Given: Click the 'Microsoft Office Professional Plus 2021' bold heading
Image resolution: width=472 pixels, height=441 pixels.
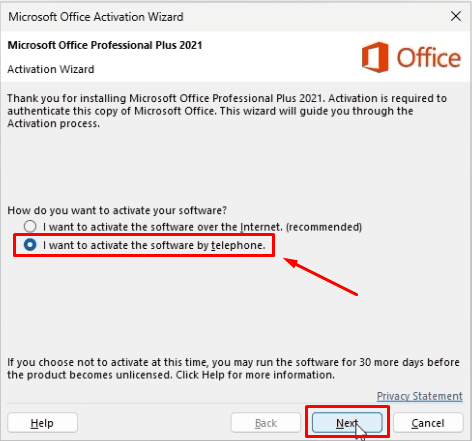Looking at the screenshot, I should tap(105, 45).
